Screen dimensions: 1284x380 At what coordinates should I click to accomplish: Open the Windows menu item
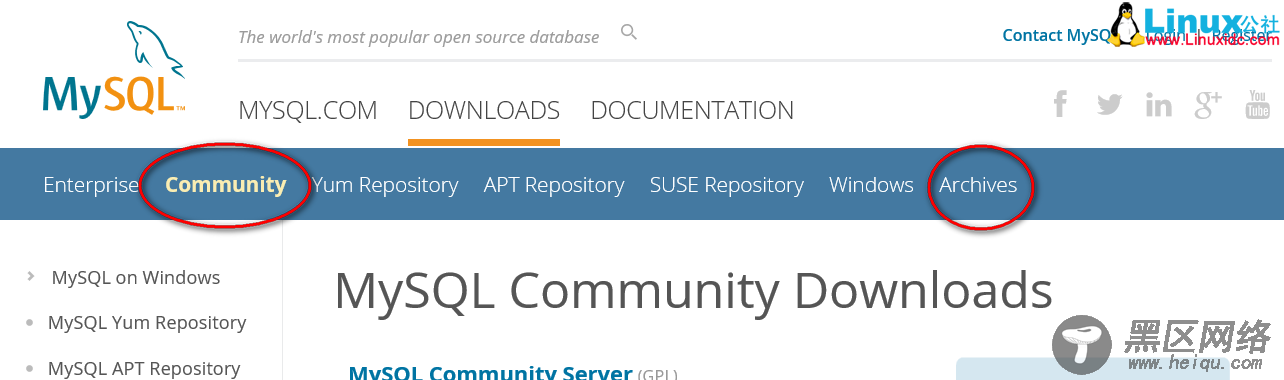point(871,185)
